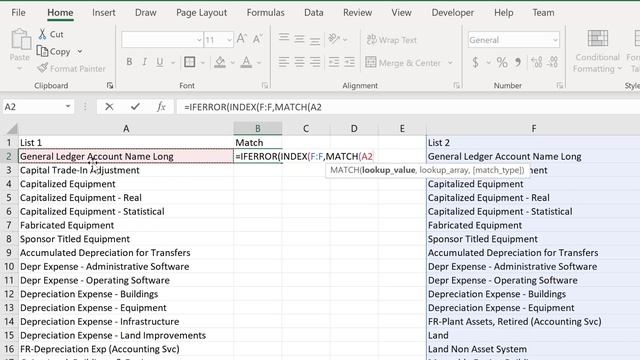Click the Borders icon
Viewport: 640px width, 360px height.
[x=189, y=62]
